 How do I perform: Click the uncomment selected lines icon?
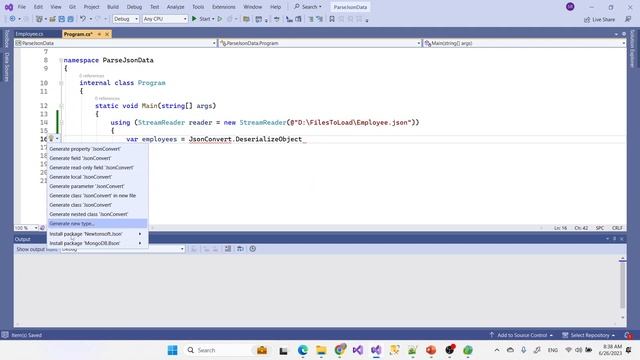[x=320, y=19]
